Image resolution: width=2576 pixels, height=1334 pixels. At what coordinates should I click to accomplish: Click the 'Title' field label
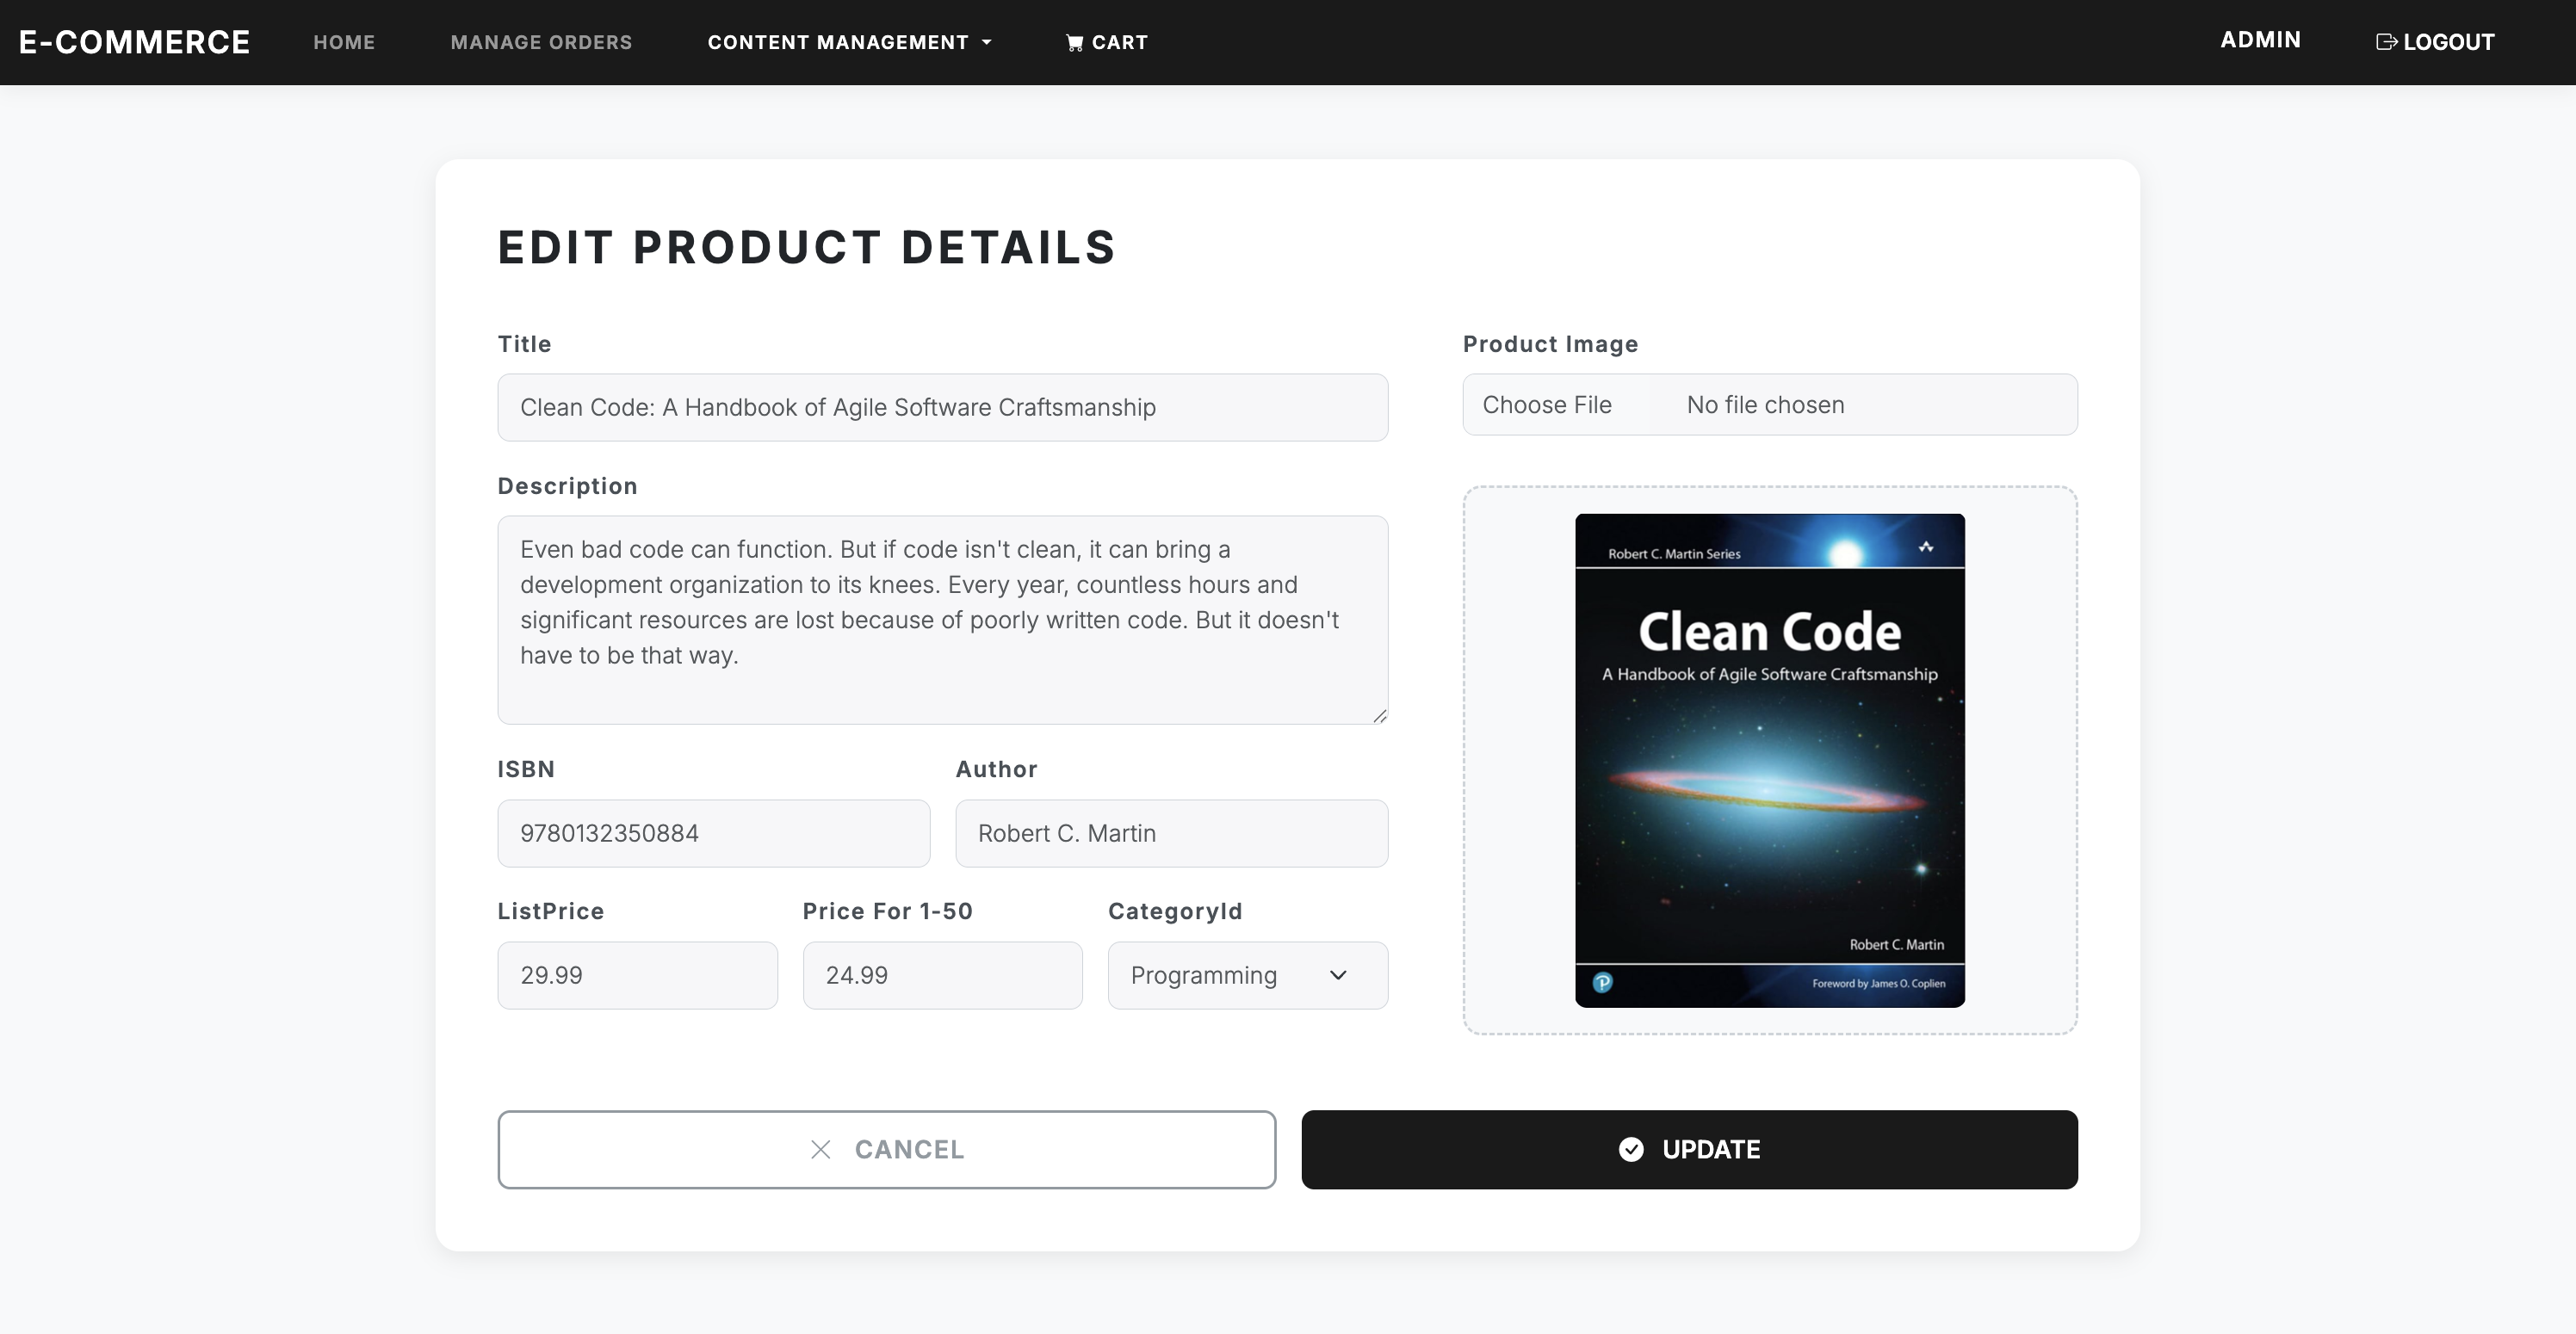click(524, 344)
